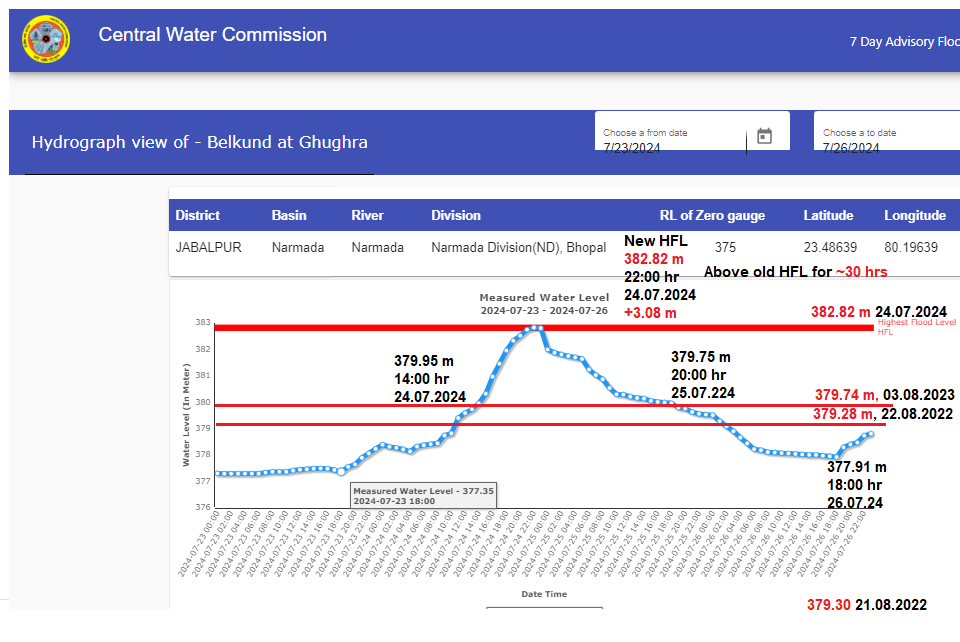Select the District column header

point(198,215)
